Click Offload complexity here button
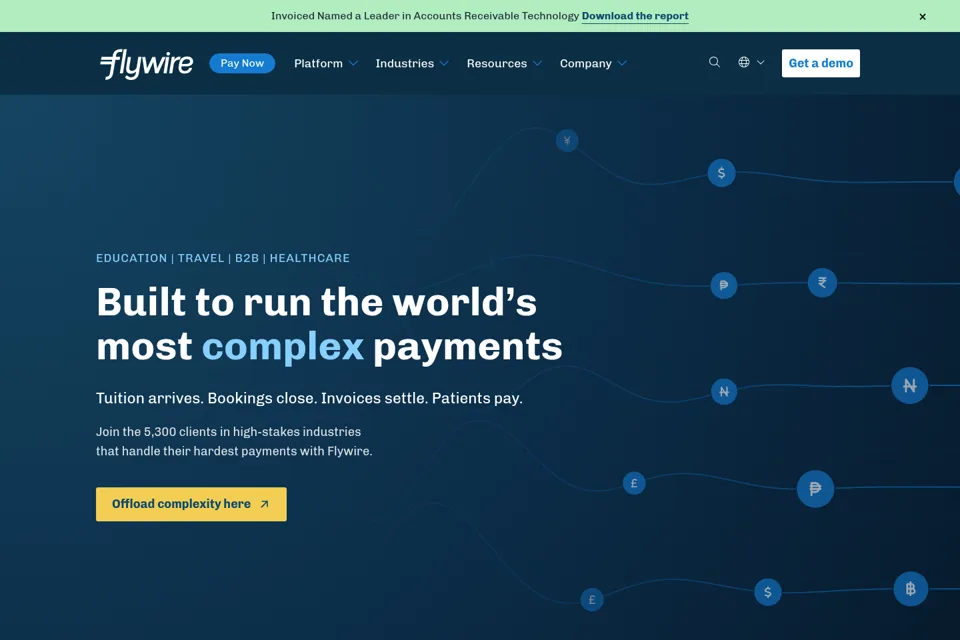The image size is (960, 640). (x=191, y=504)
